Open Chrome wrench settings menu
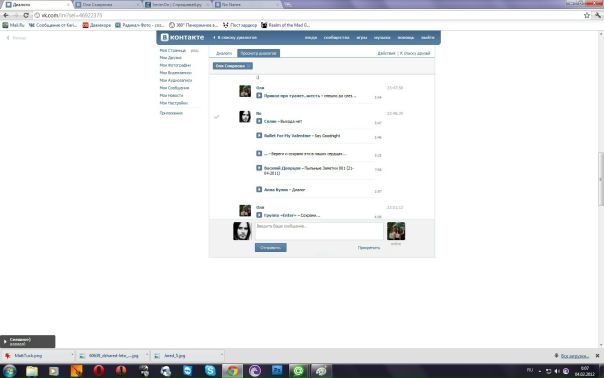This screenshot has height=378, width=604. tap(597, 15)
